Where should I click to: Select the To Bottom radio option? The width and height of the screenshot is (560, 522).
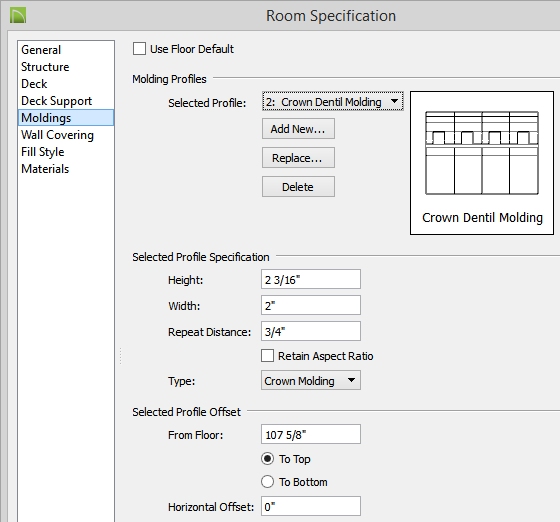[x=268, y=482]
